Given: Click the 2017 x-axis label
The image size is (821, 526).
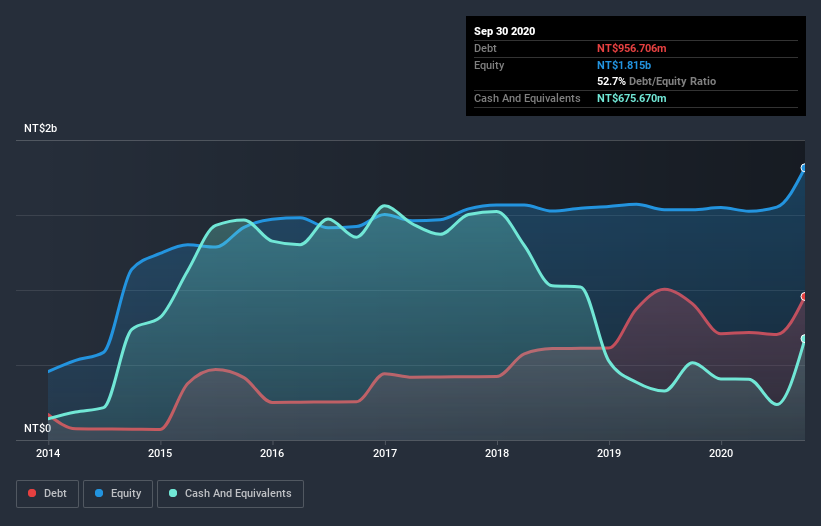Looking at the screenshot, I should coord(385,453).
